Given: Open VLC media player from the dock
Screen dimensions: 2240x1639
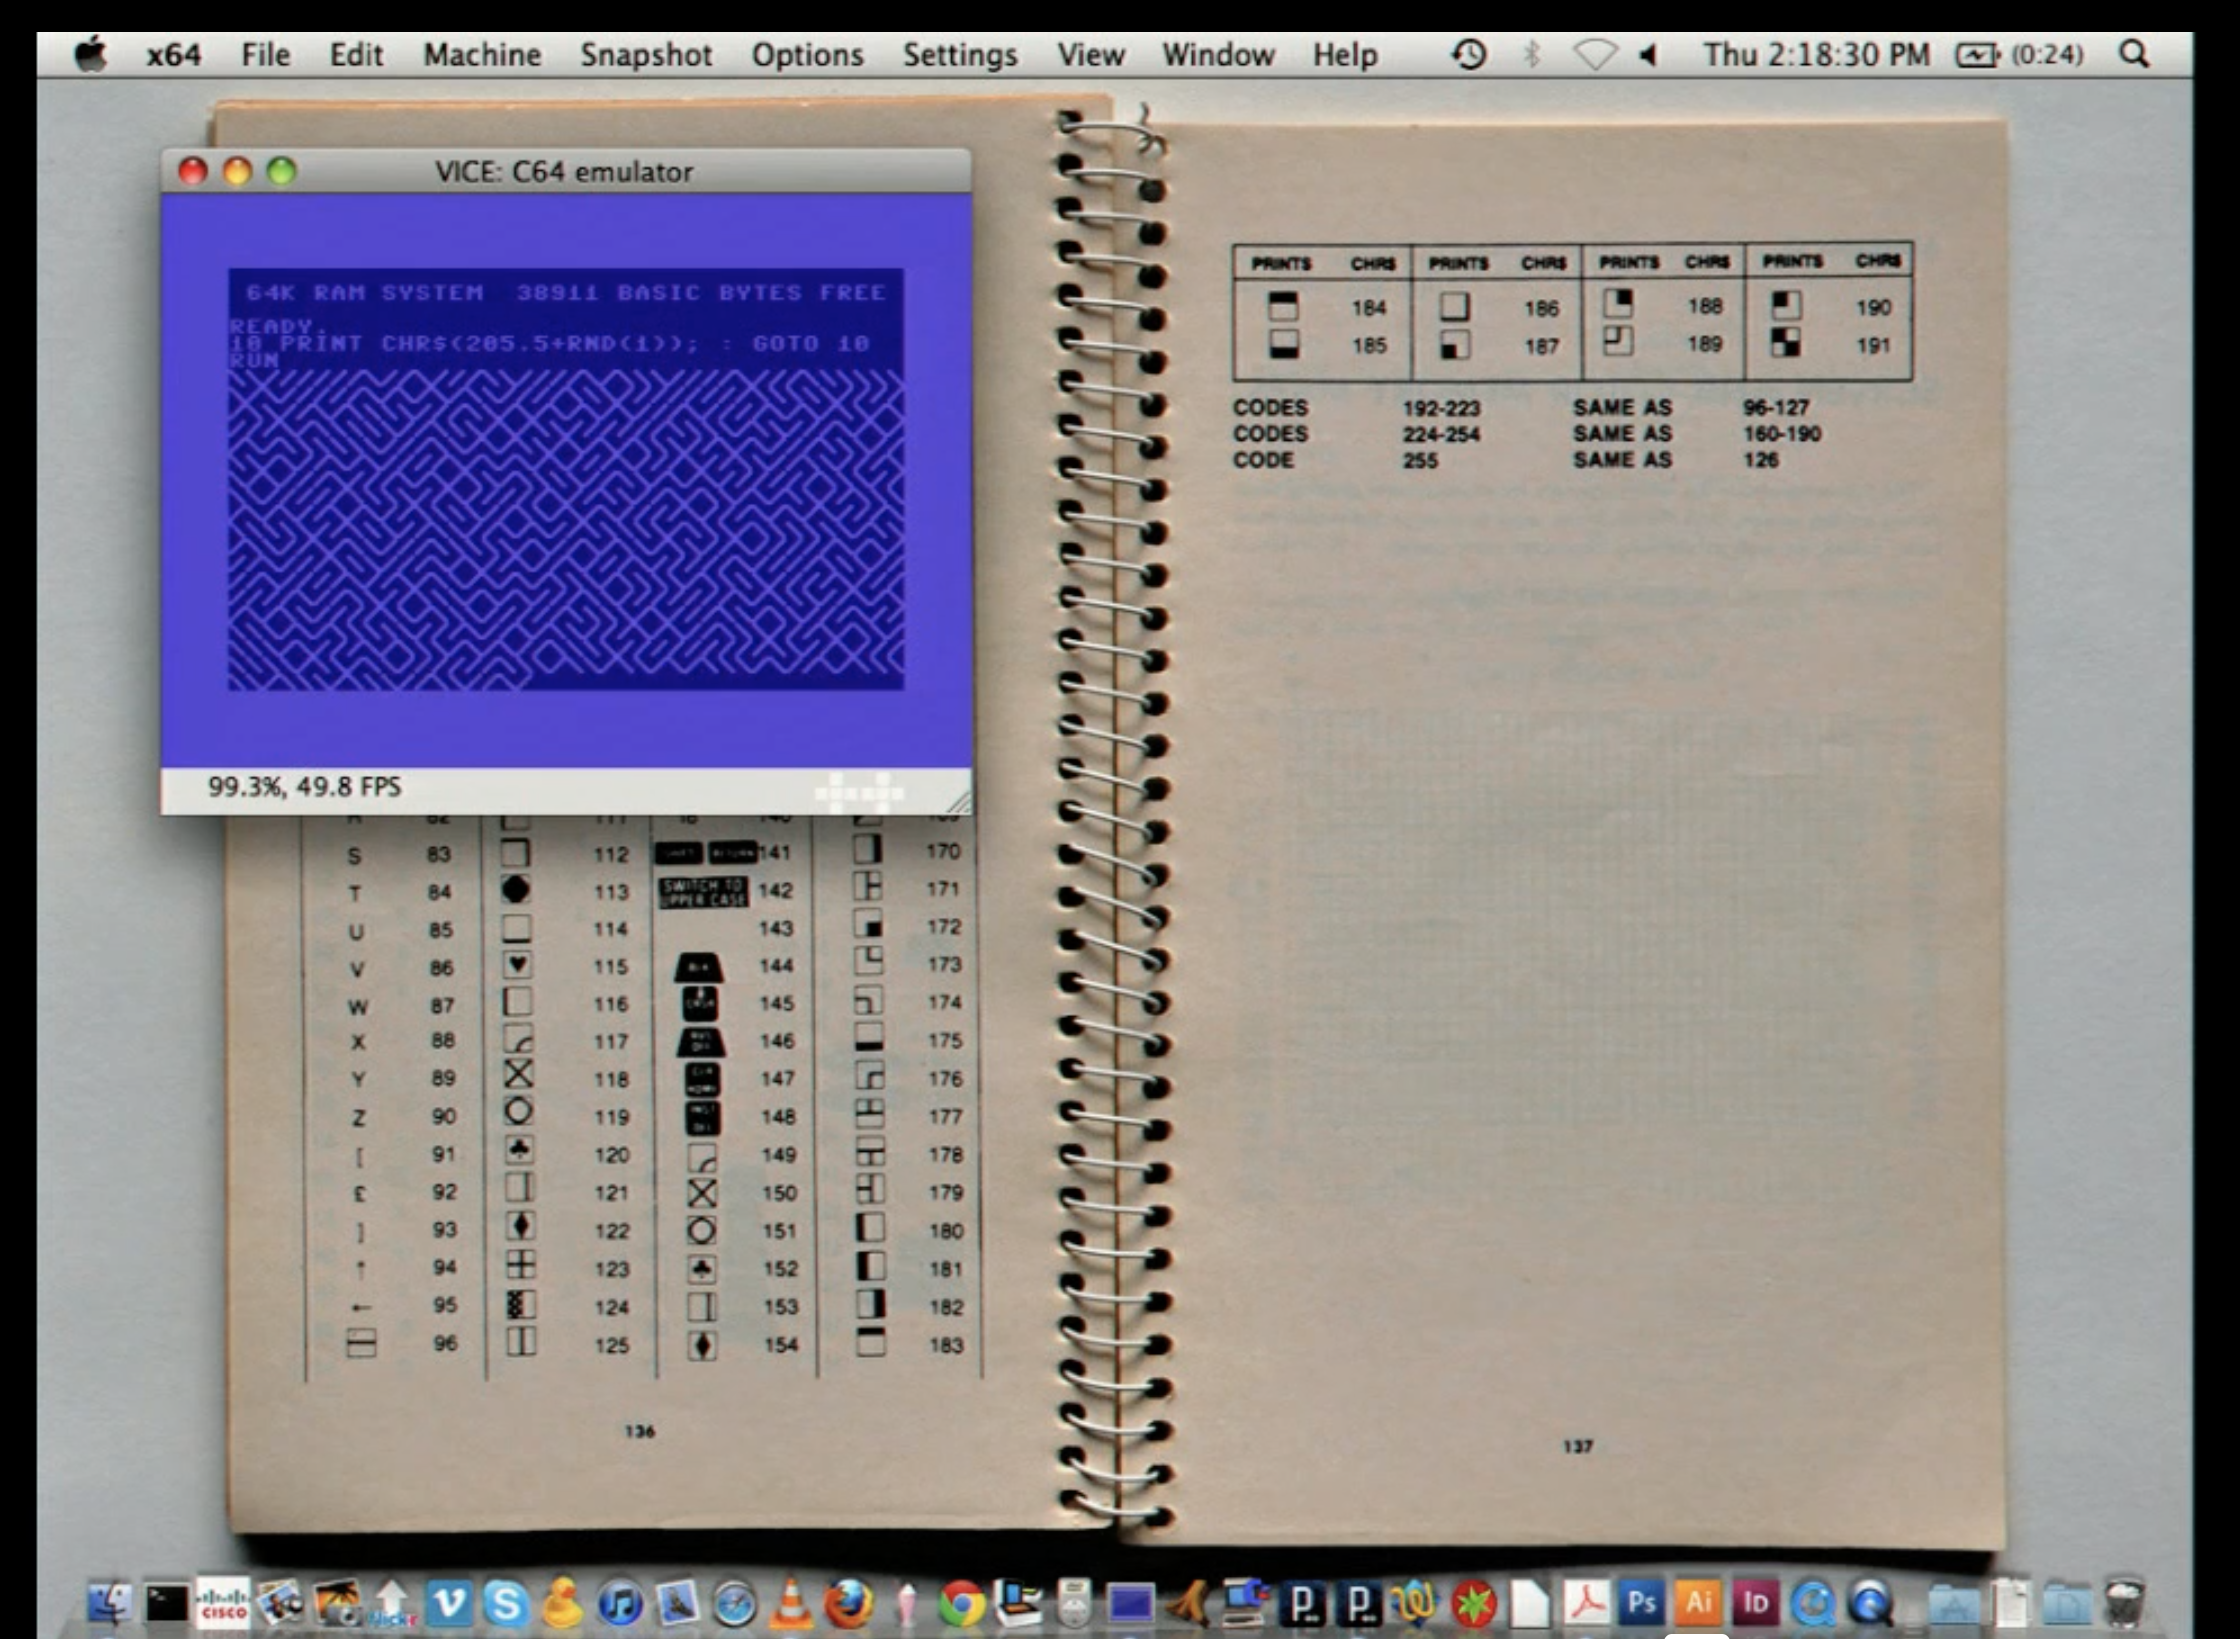Looking at the screenshot, I should (791, 1603).
